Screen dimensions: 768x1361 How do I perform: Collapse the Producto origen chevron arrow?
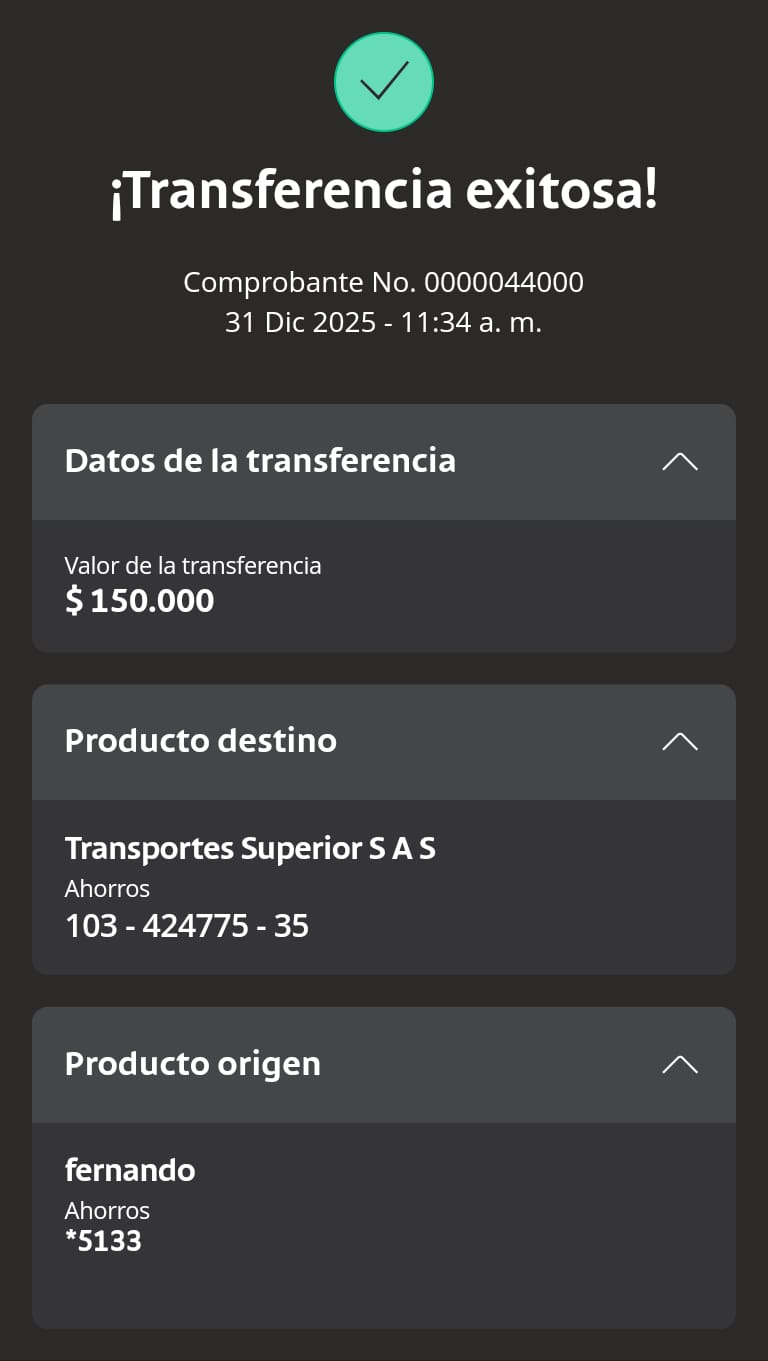(x=680, y=1064)
